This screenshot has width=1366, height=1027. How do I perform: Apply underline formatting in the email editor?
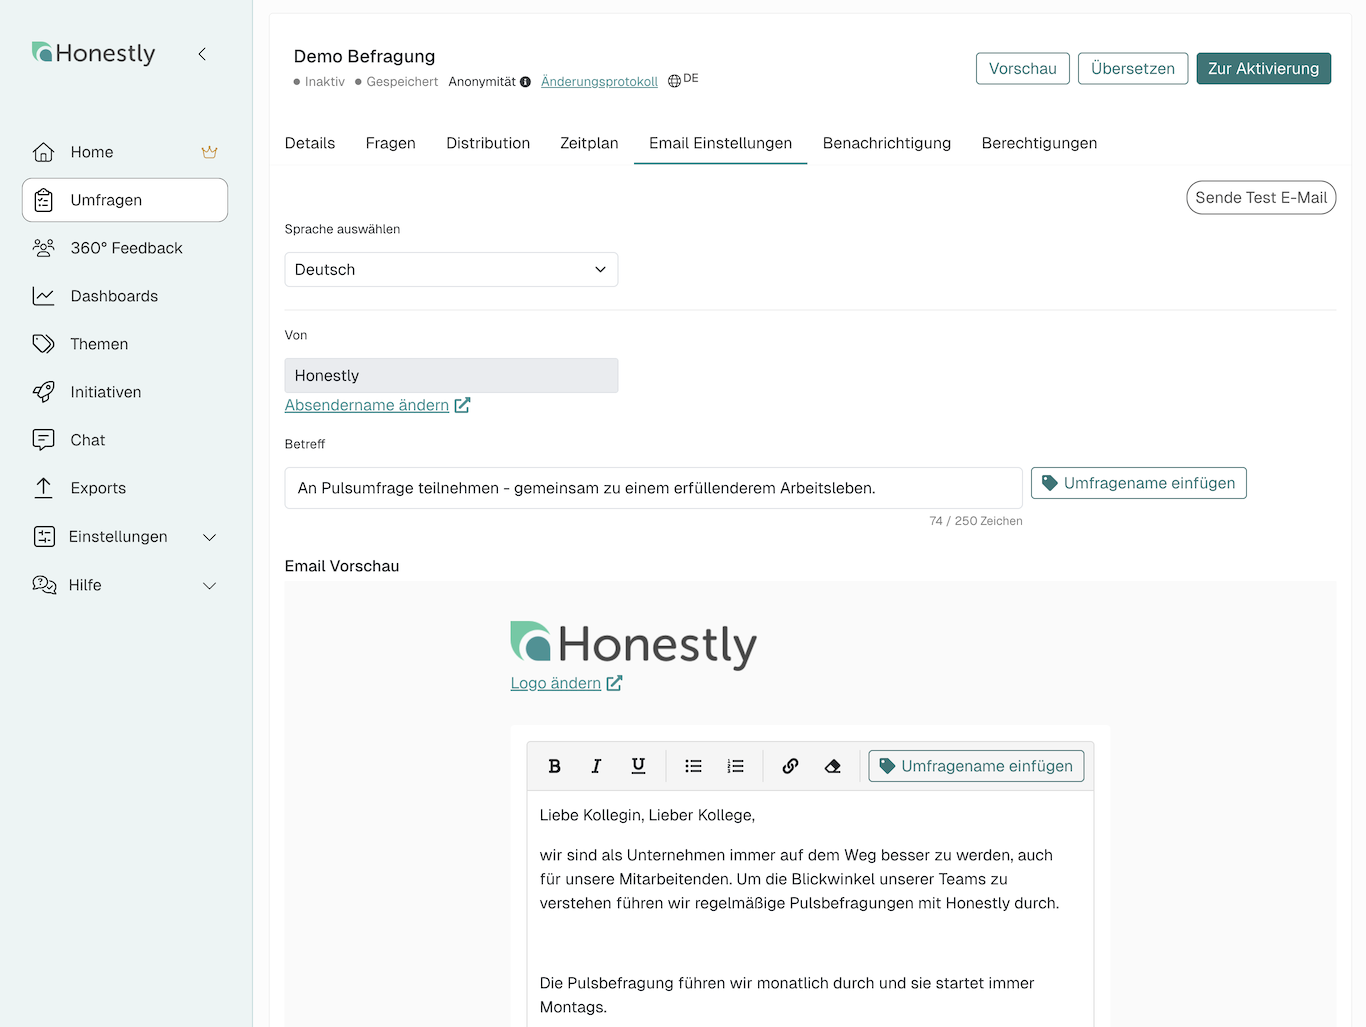(x=638, y=765)
